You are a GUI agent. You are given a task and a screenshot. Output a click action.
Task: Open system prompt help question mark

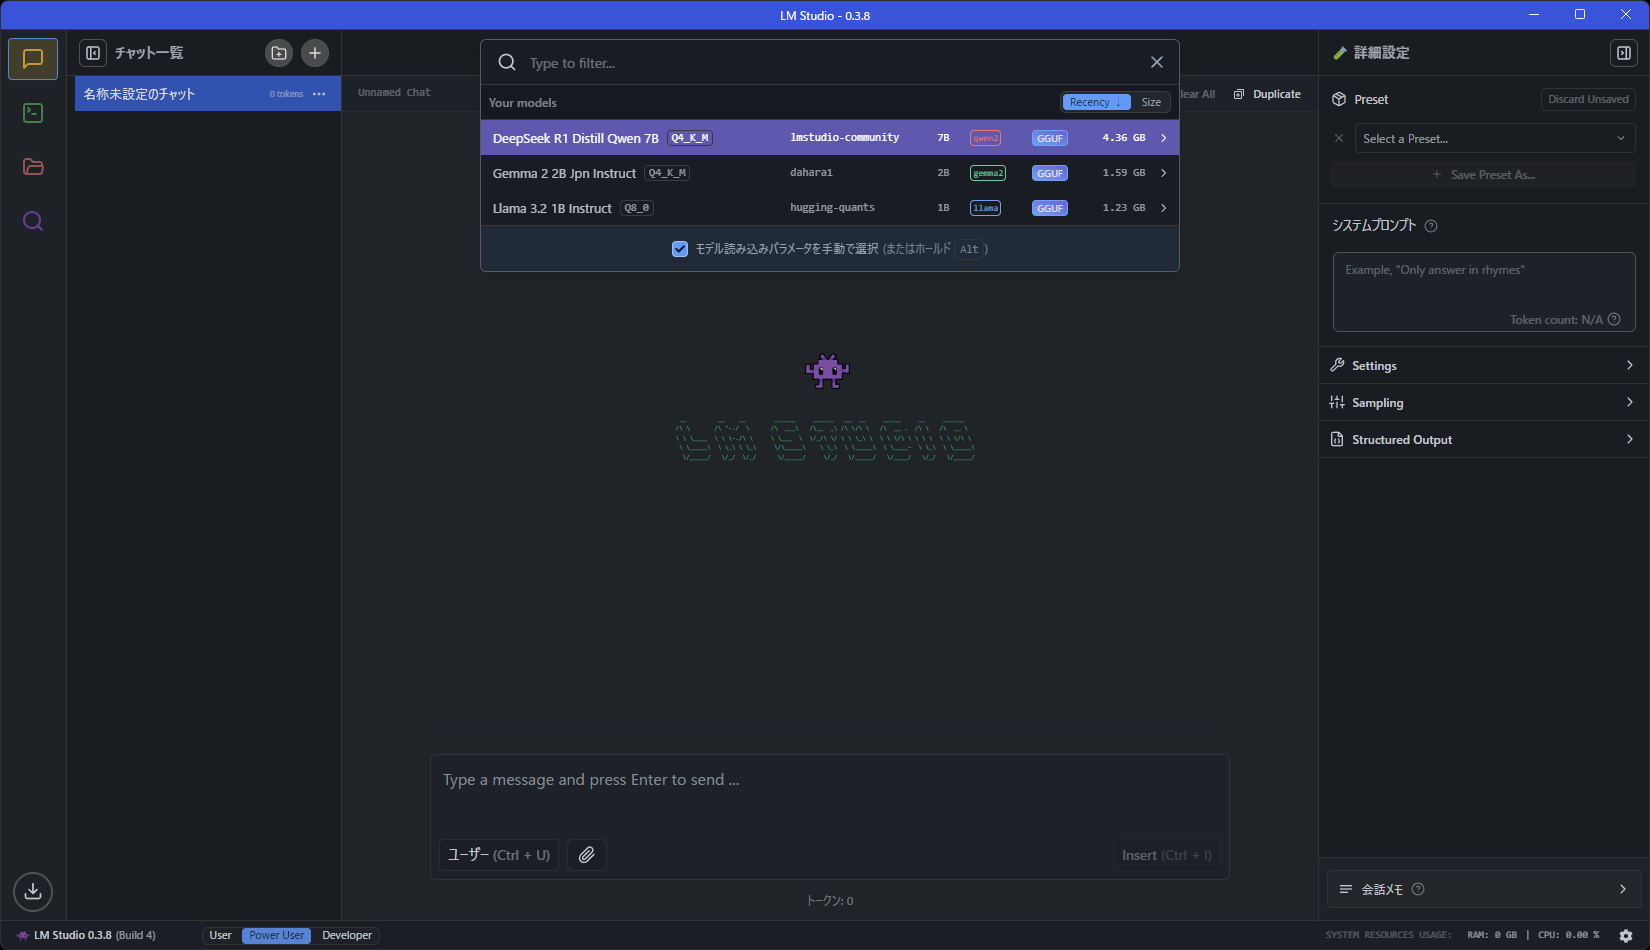click(x=1431, y=226)
